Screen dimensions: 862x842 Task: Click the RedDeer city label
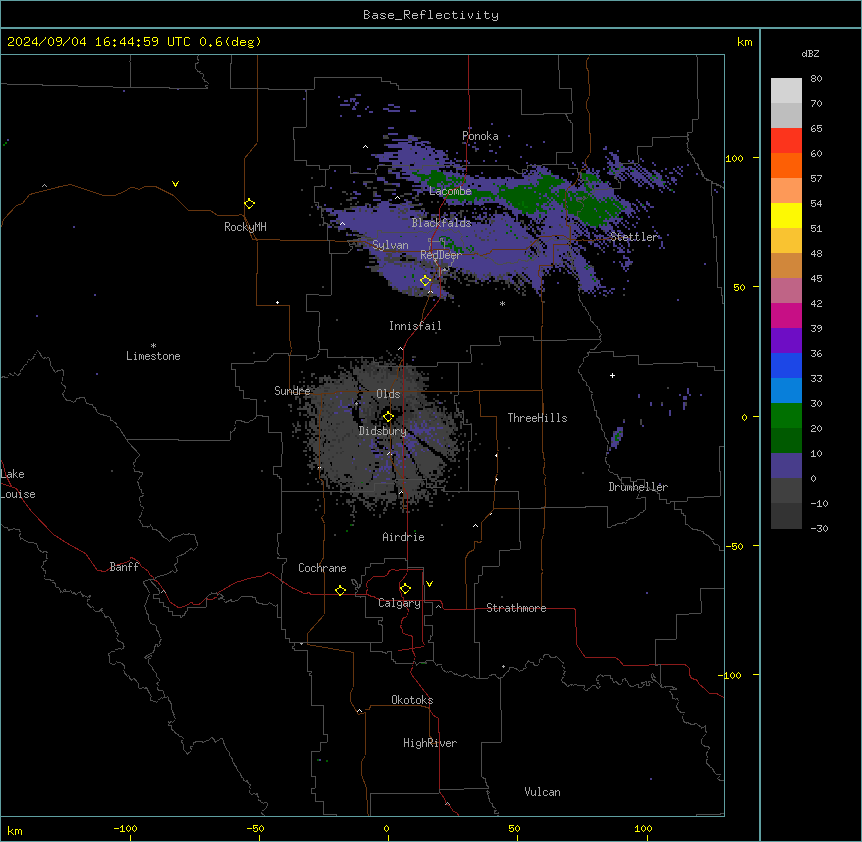441,255
